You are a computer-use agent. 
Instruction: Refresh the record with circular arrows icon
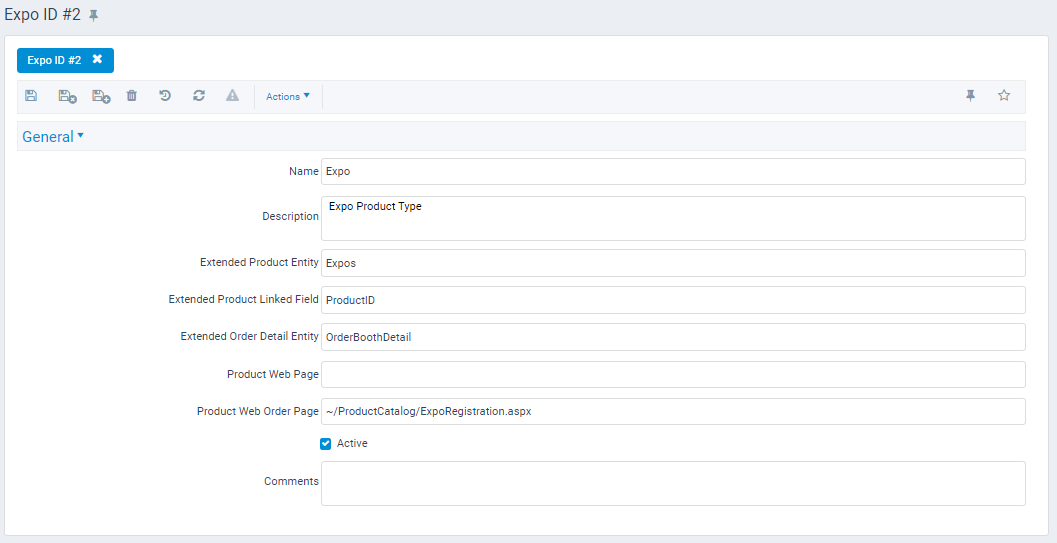point(199,96)
